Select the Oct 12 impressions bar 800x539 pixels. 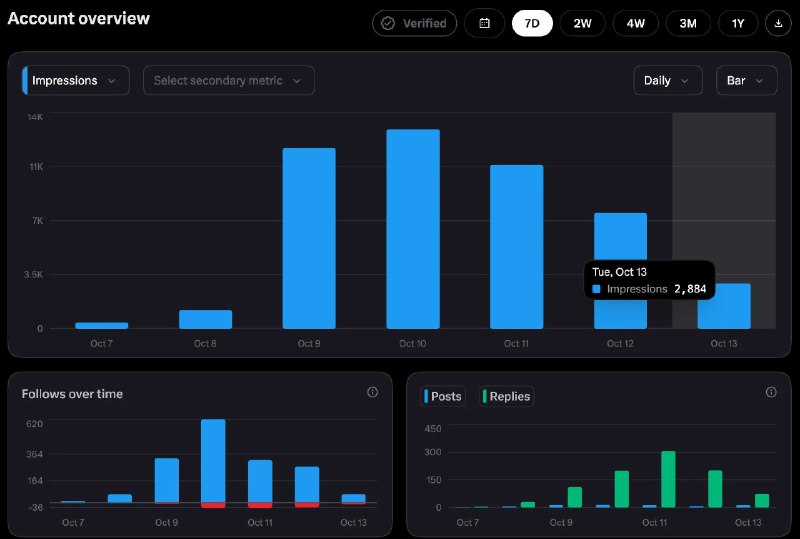click(620, 237)
